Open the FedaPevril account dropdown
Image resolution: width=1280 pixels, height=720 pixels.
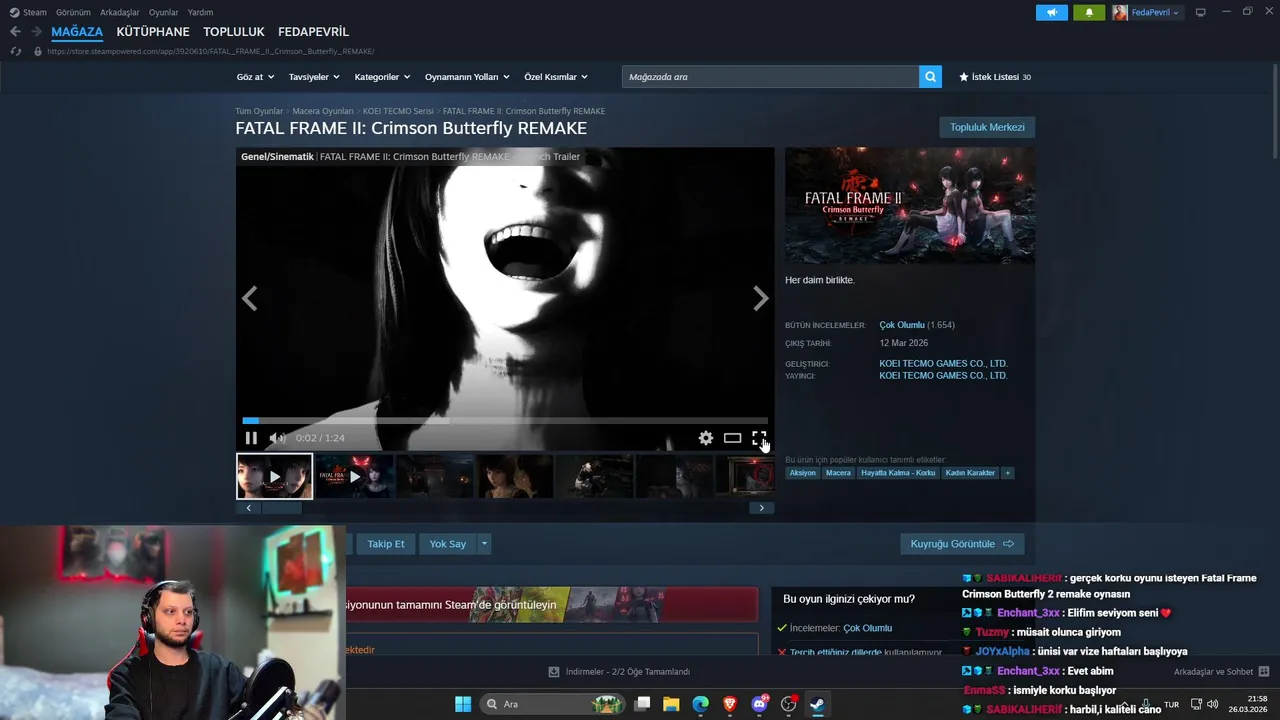tap(1147, 12)
